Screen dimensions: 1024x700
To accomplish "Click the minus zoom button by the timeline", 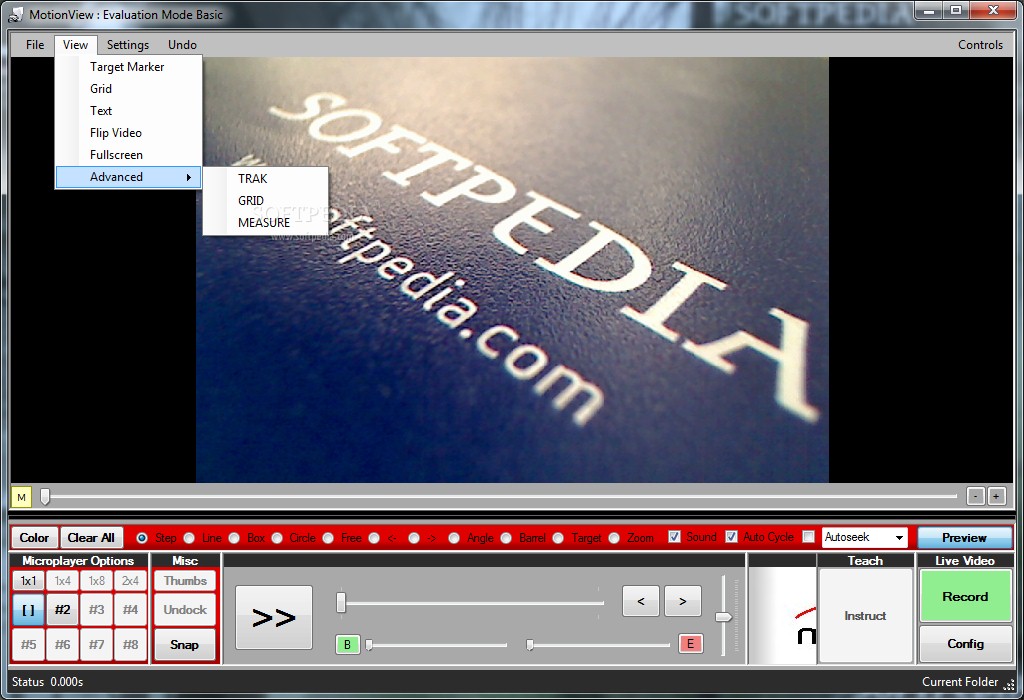I will (975, 496).
